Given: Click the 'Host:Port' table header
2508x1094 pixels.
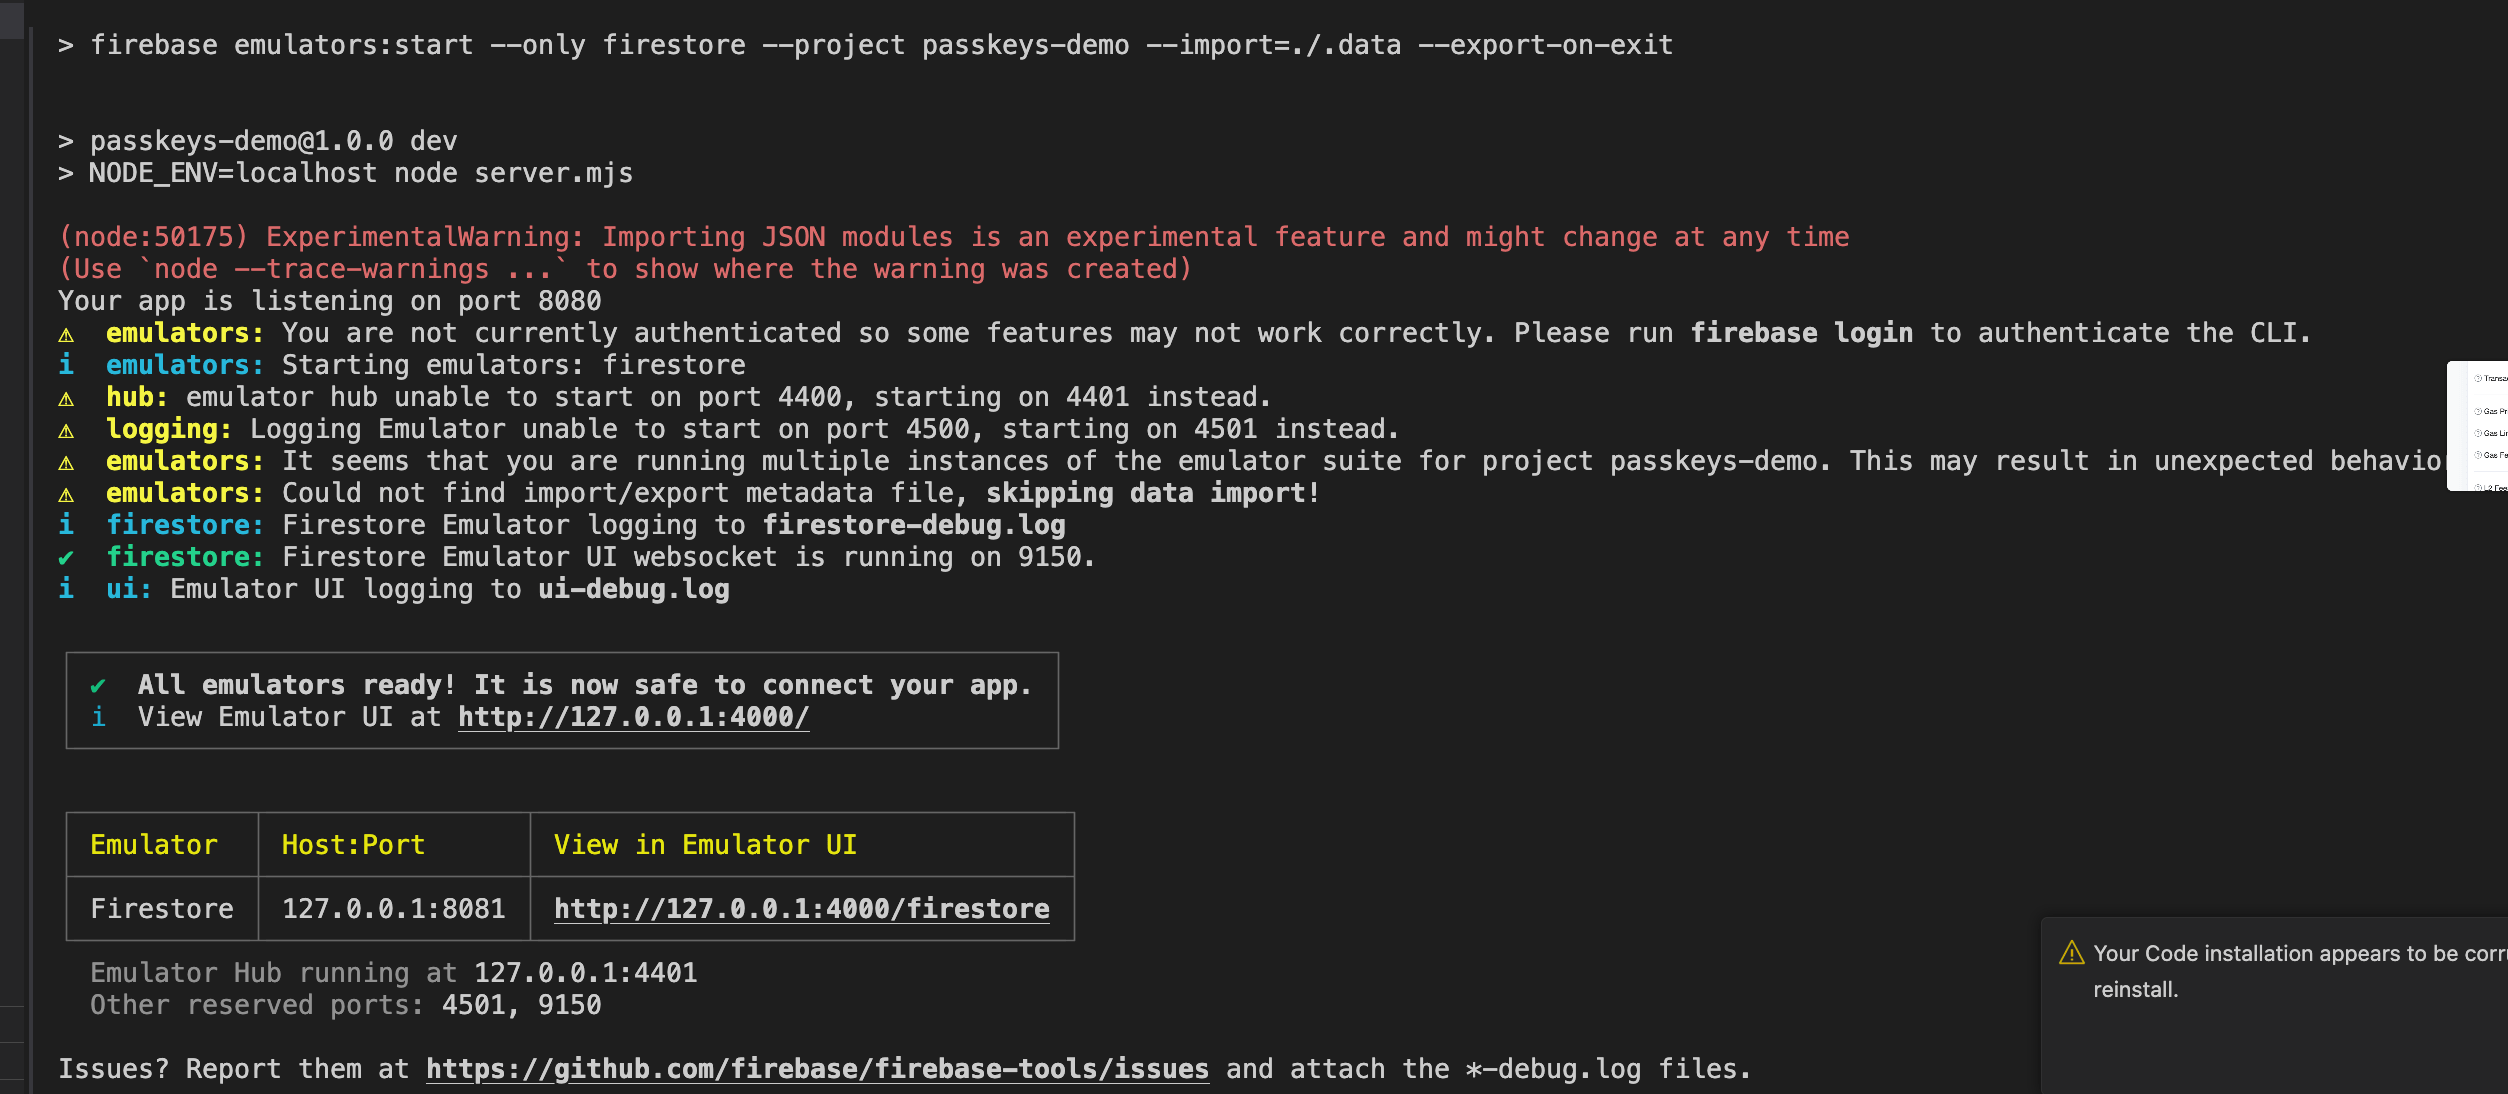Looking at the screenshot, I should click(x=354, y=845).
